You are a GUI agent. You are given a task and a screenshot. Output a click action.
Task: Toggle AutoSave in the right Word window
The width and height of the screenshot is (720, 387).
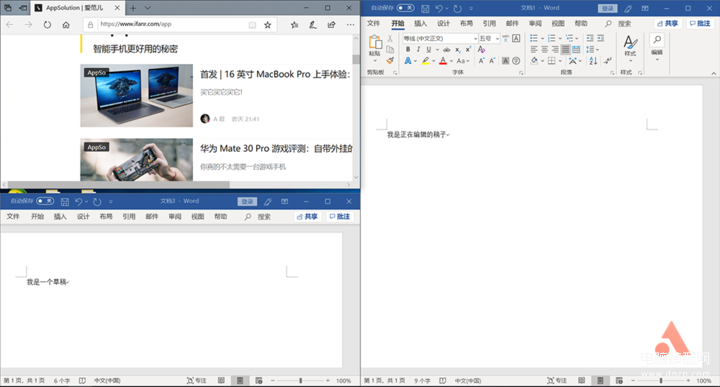405,8
